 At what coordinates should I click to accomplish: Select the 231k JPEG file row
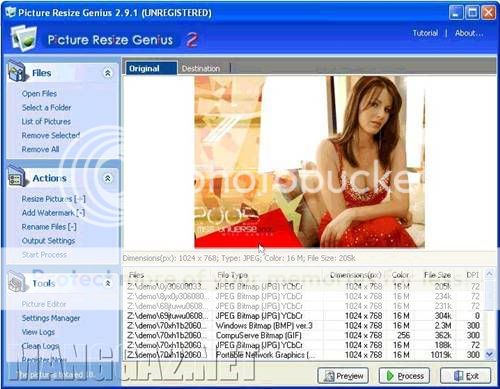click(304, 306)
